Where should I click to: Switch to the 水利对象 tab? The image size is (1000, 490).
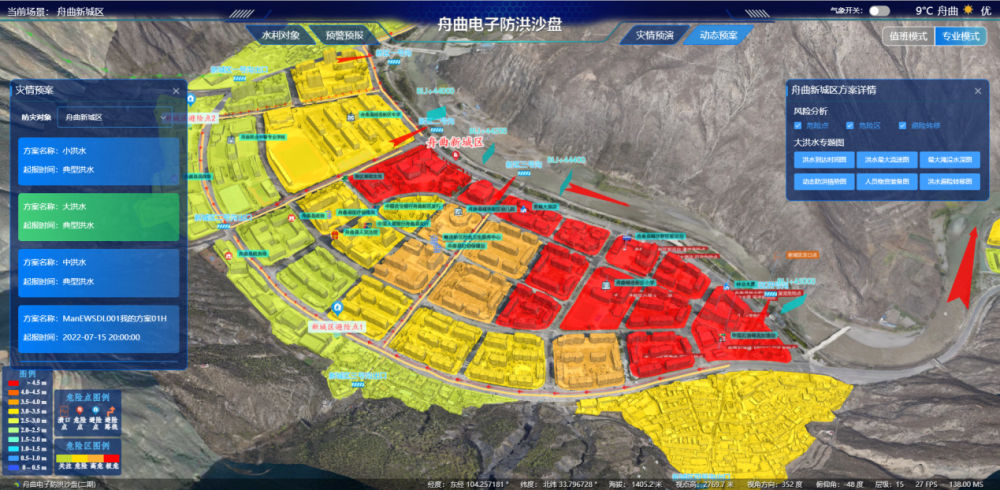(281, 35)
